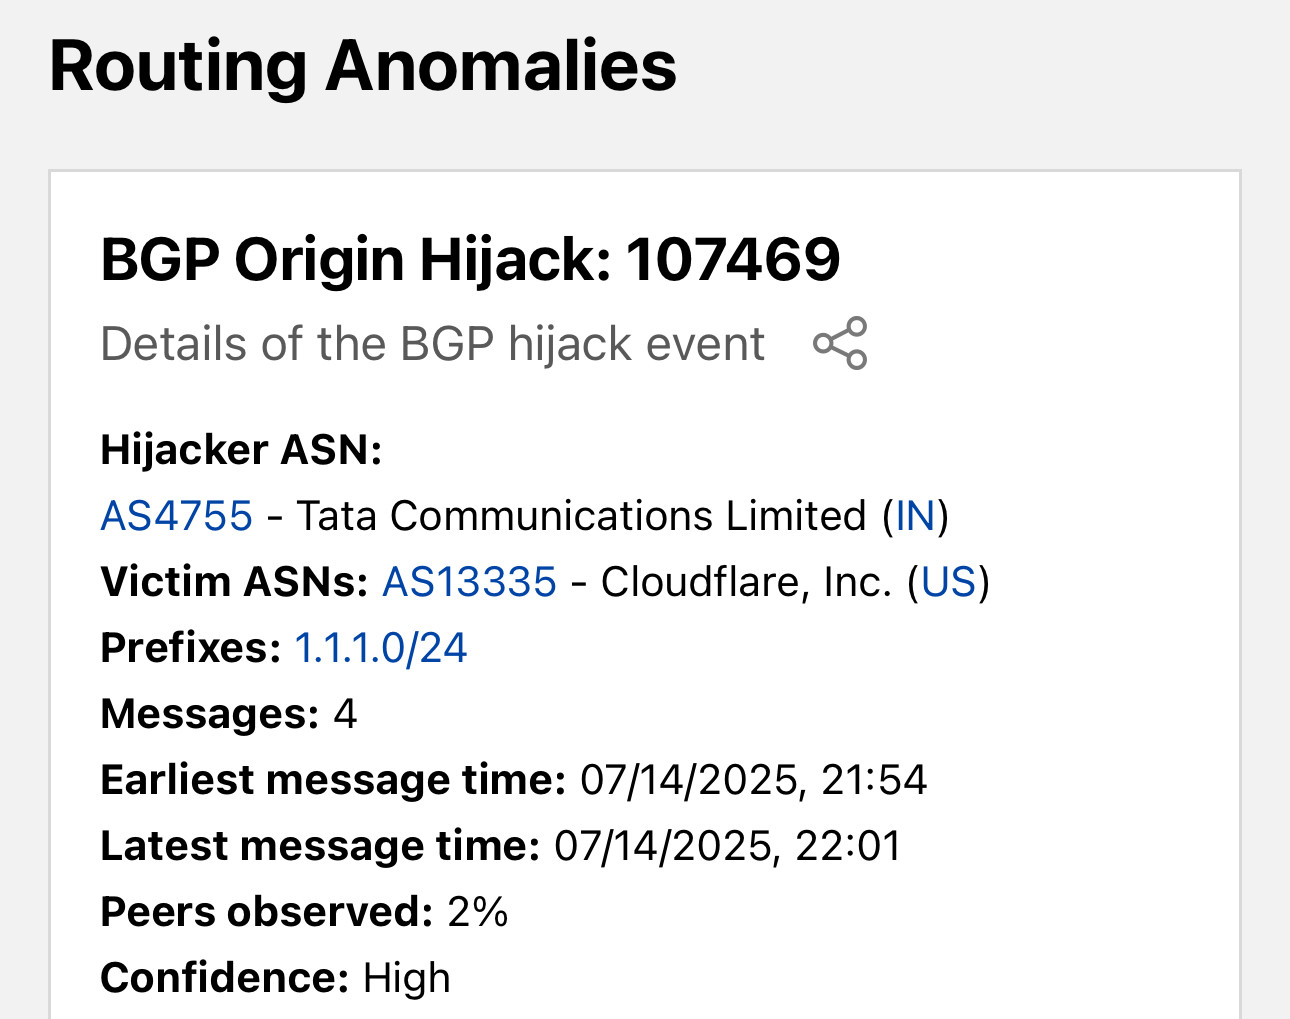Click the Peers observed 2% value

point(478,912)
